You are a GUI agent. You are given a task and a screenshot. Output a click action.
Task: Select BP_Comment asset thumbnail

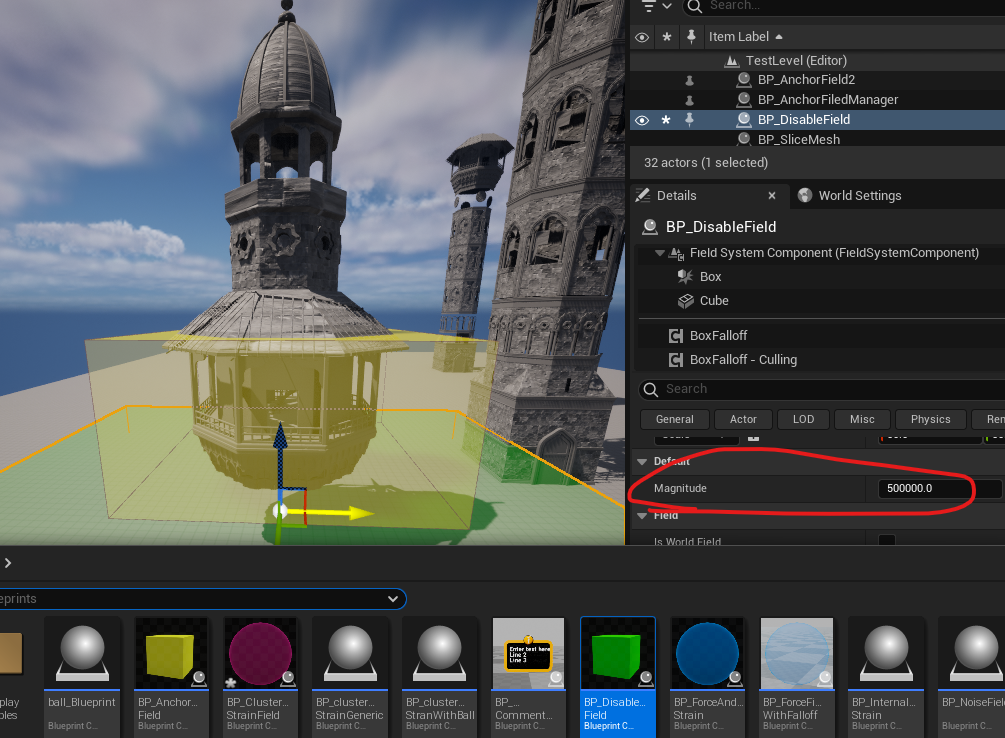point(528,653)
